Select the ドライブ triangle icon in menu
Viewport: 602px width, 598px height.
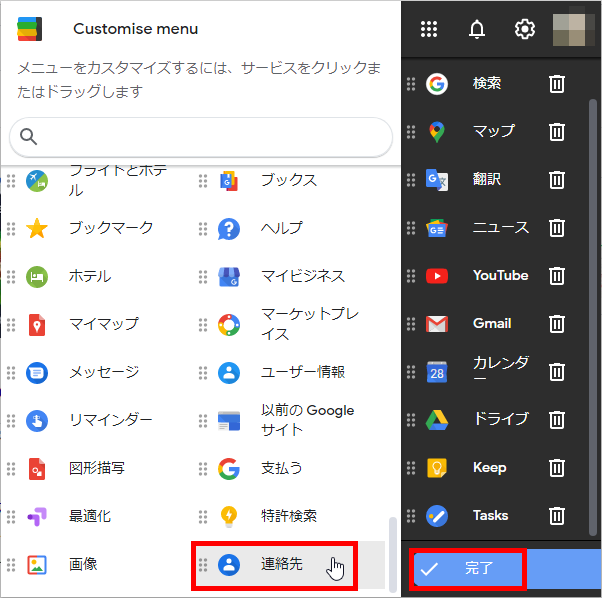coord(437,420)
